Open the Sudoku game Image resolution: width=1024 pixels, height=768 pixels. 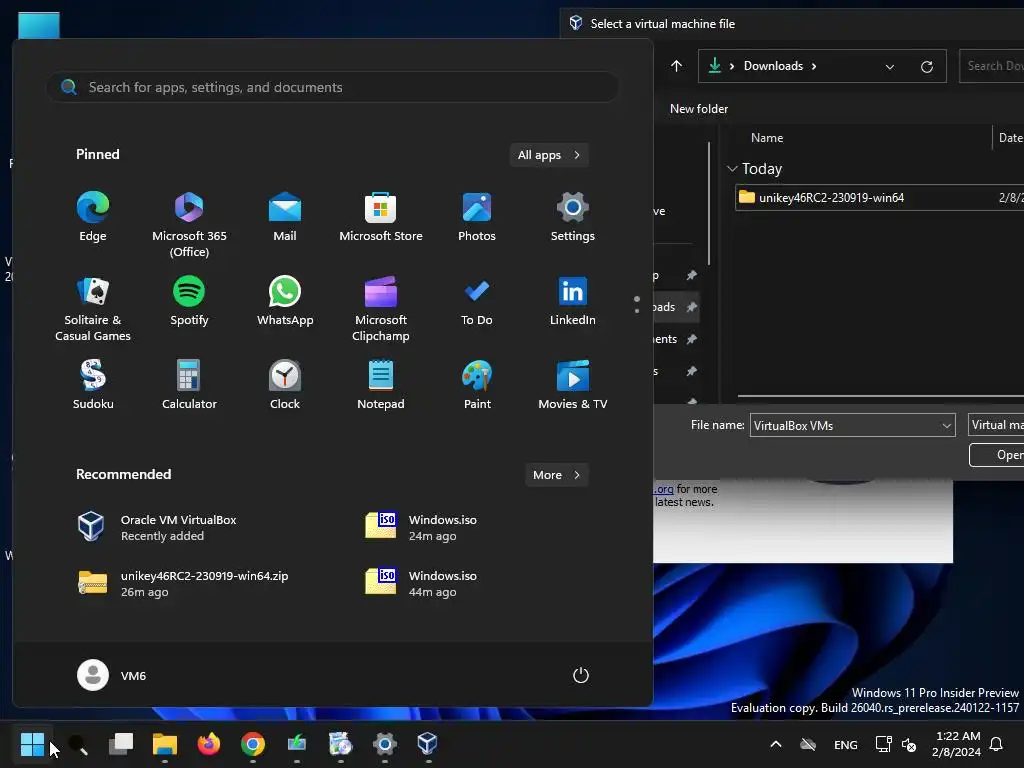click(93, 385)
